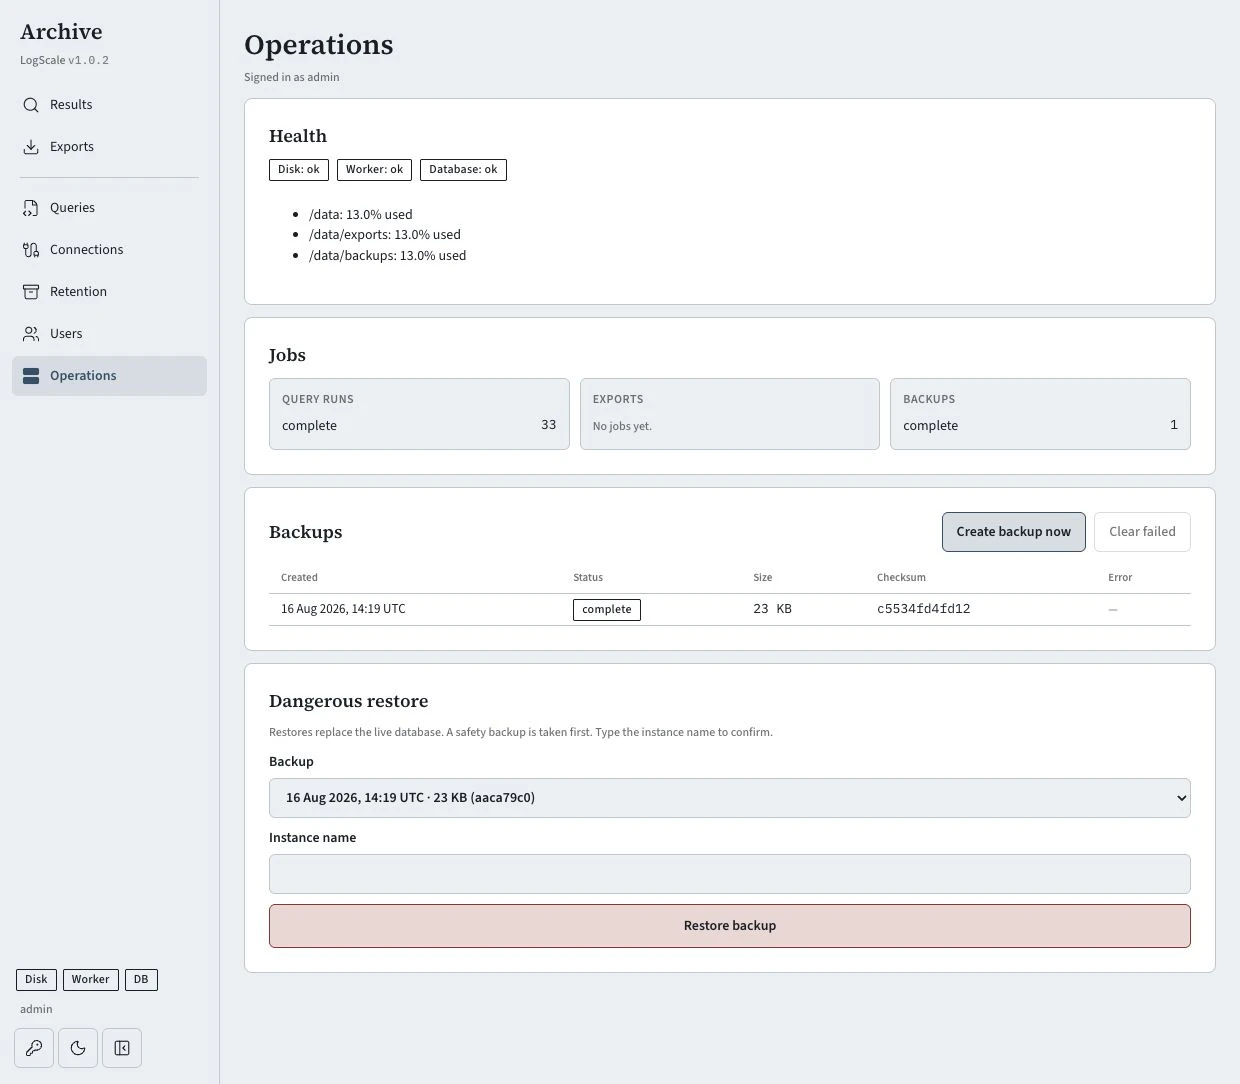Click the Users people icon
This screenshot has height=1084, width=1240.
pyautogui.click(x=31, y=334)
